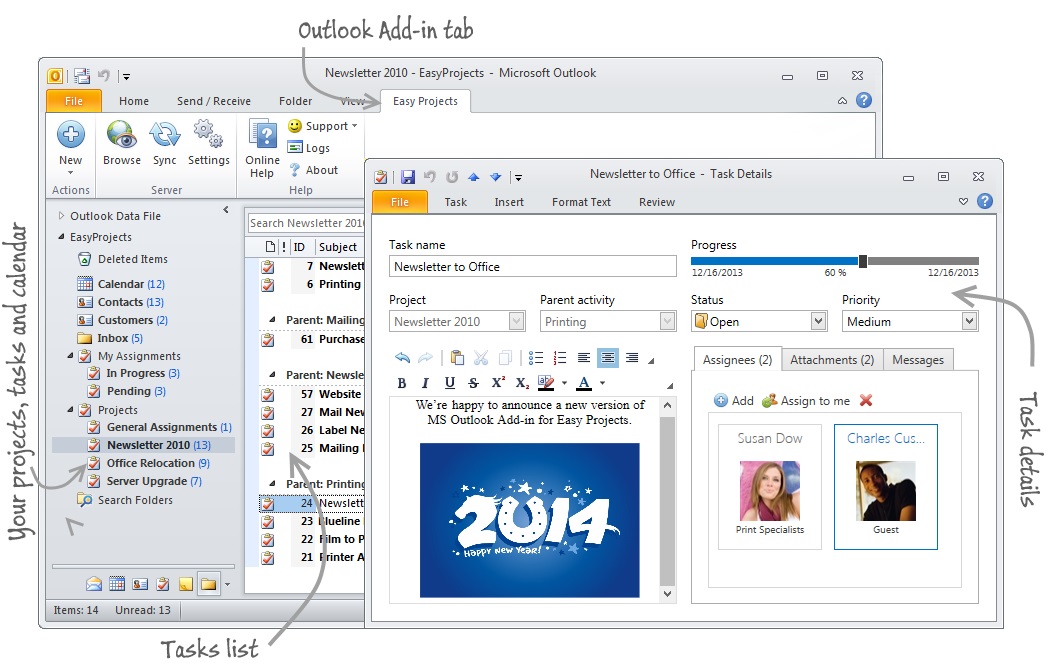The image size is (1050, 670).
Task: Click the Progress slider handle
Action: click(863, 261)
